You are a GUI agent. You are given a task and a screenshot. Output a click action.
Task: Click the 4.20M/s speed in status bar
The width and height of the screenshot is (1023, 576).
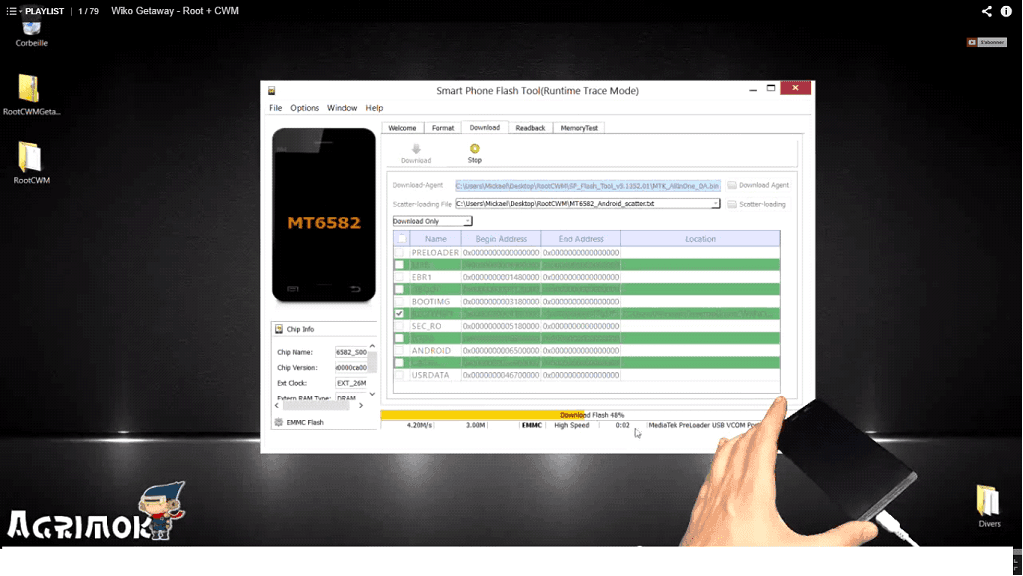click(x=419, y=425)
